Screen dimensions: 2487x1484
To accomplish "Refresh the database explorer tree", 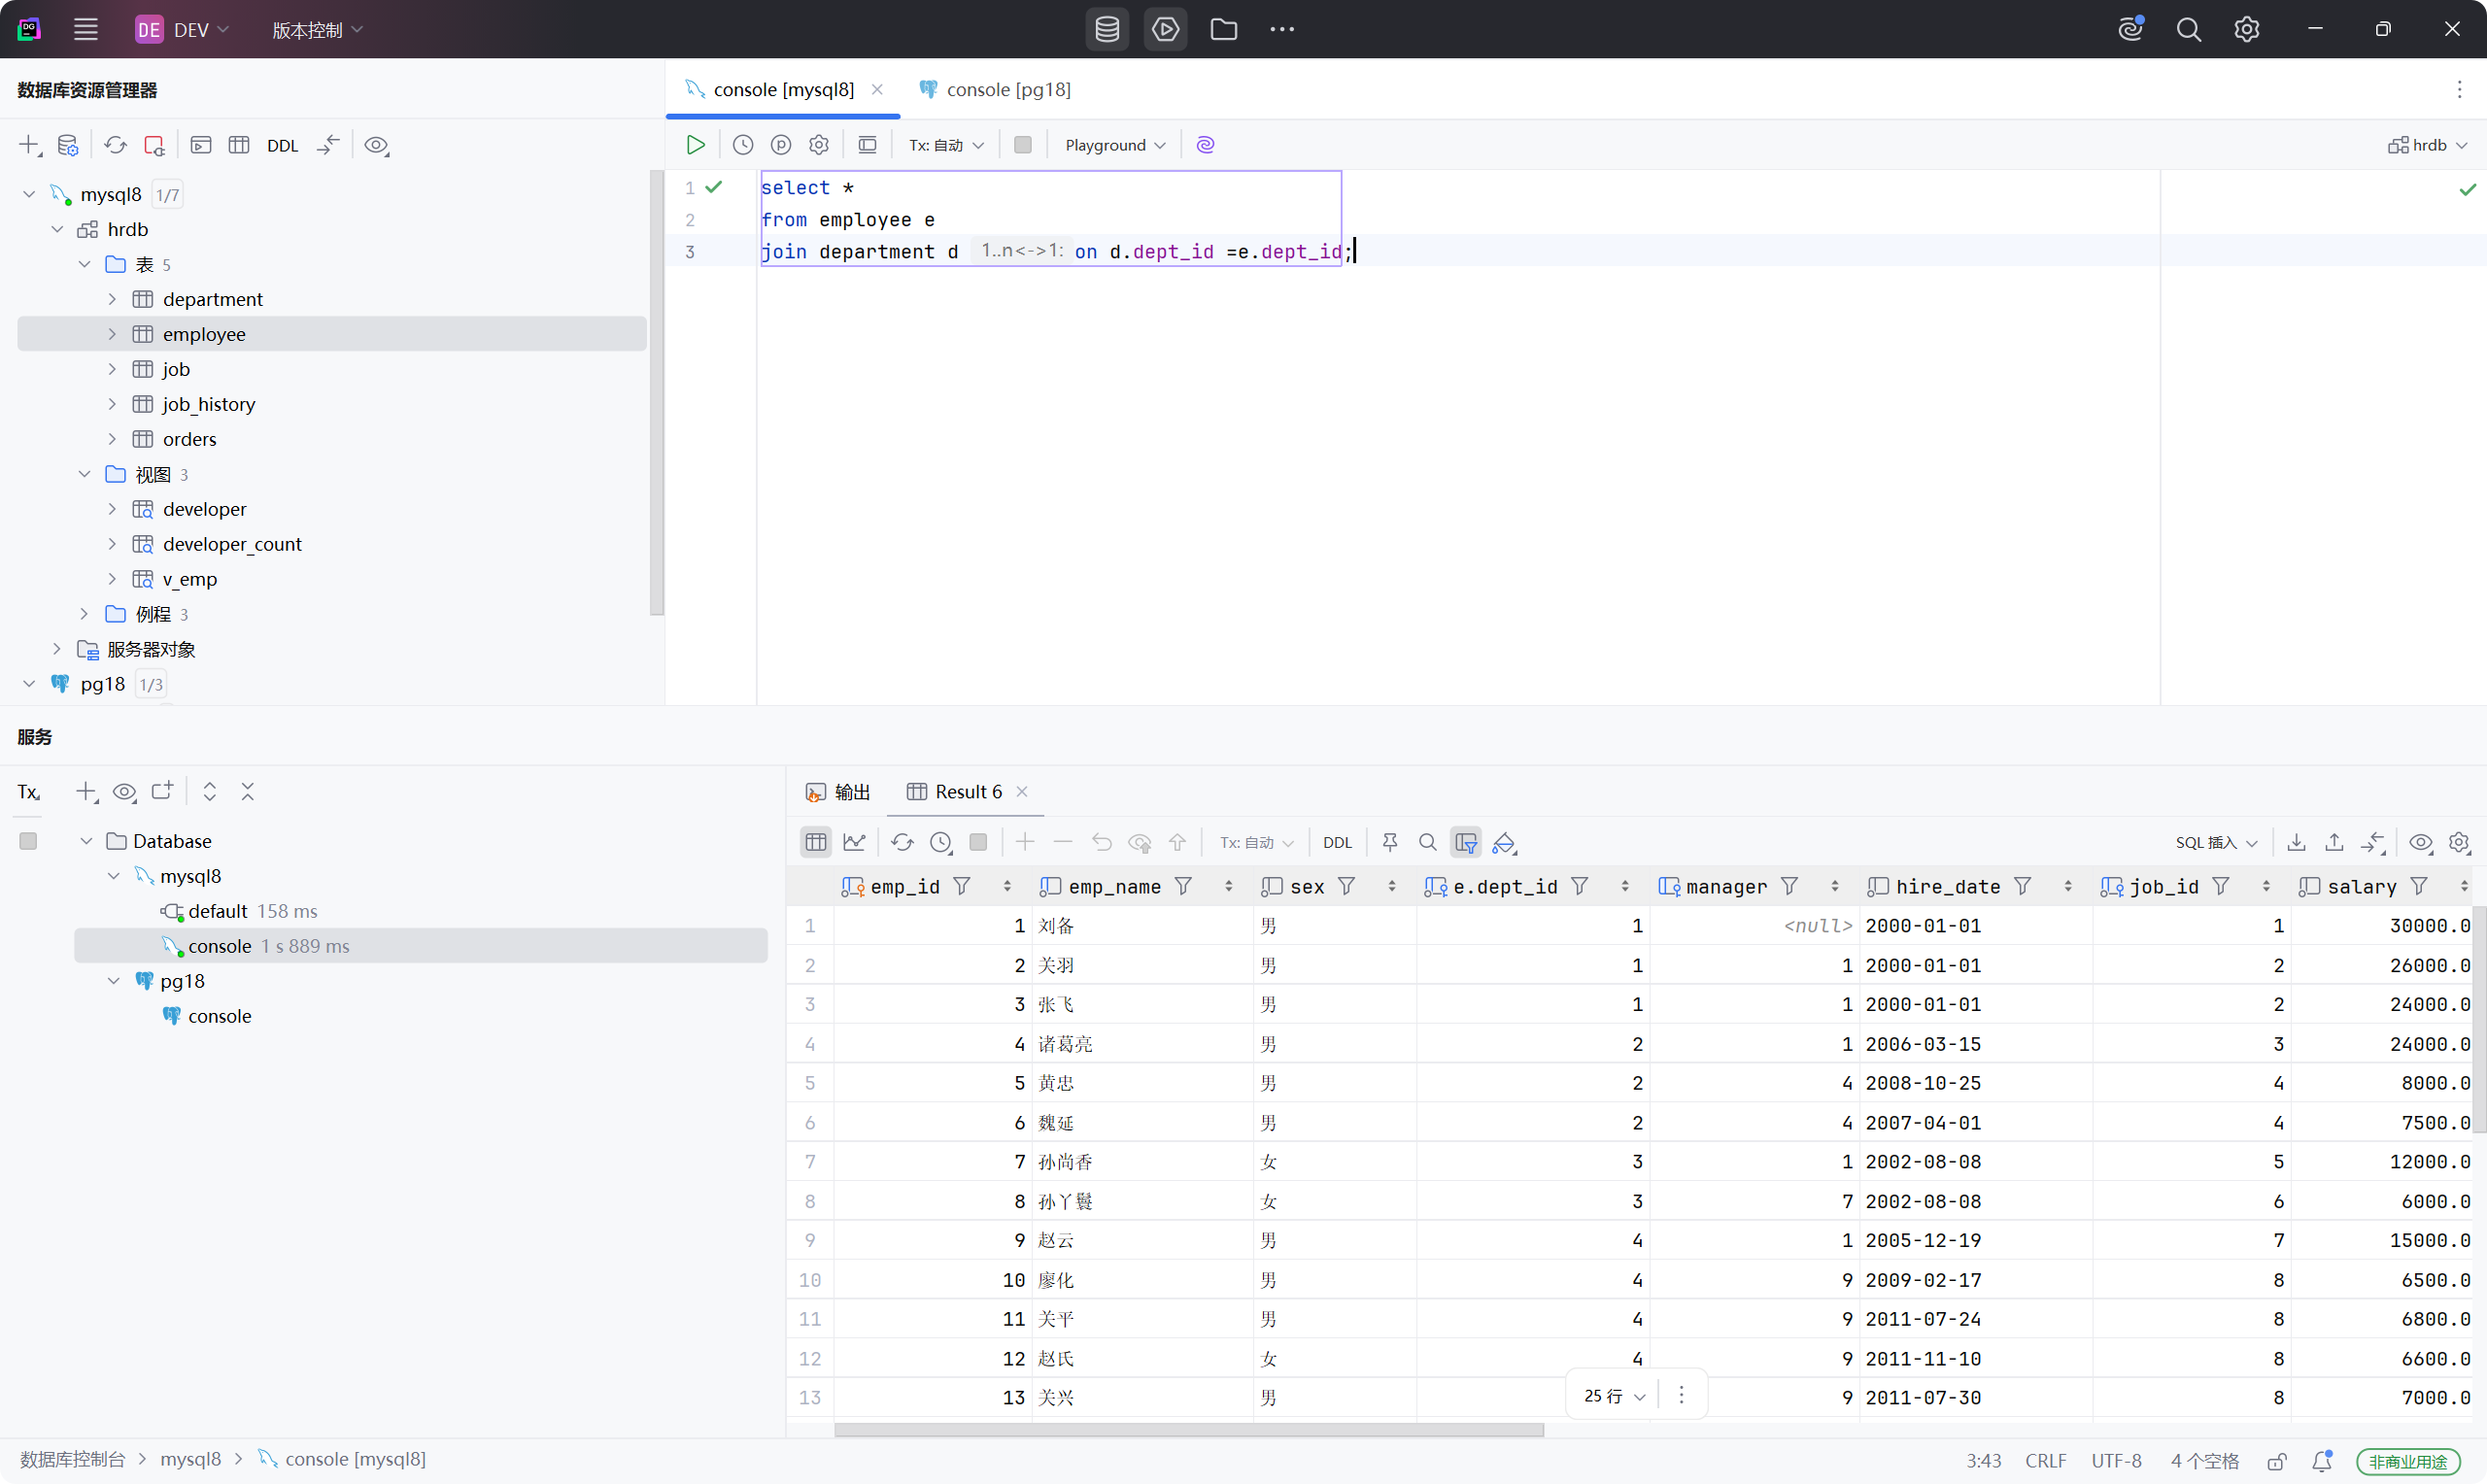I will [116, 145].
